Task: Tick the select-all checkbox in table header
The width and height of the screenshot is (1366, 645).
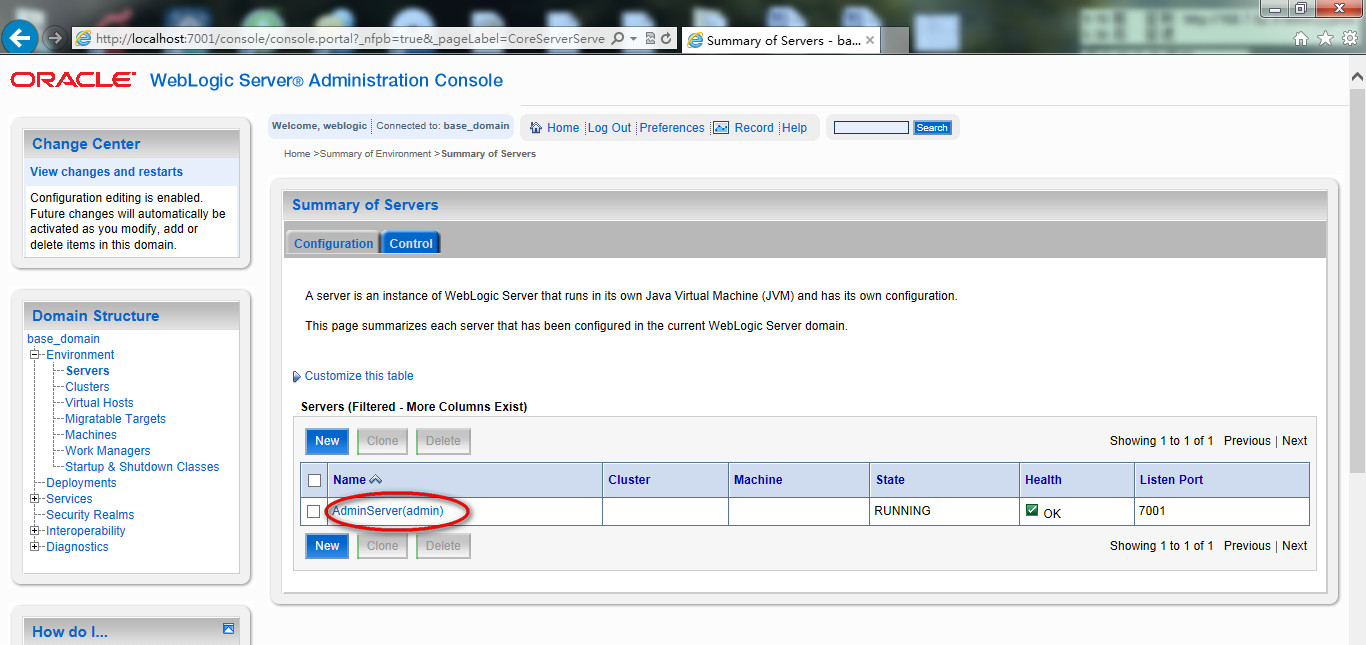Action: 314,480
